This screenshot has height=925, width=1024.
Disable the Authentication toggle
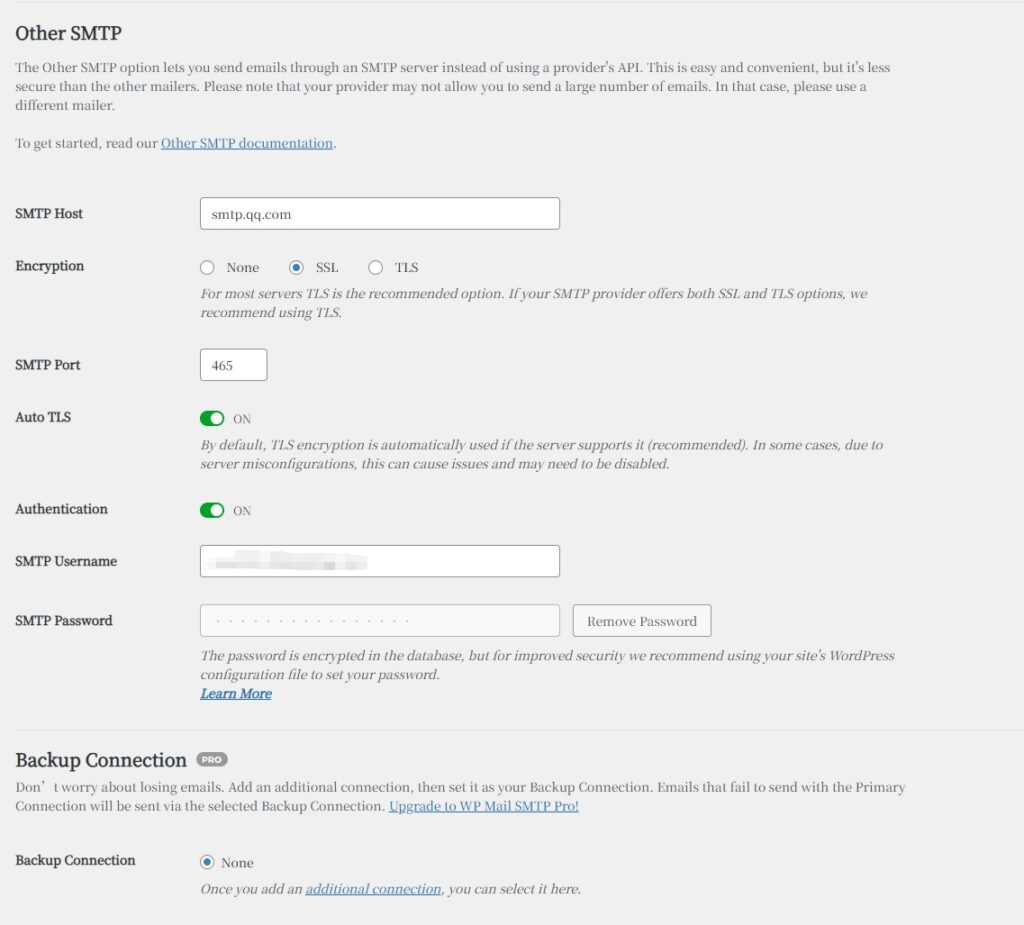212,510
